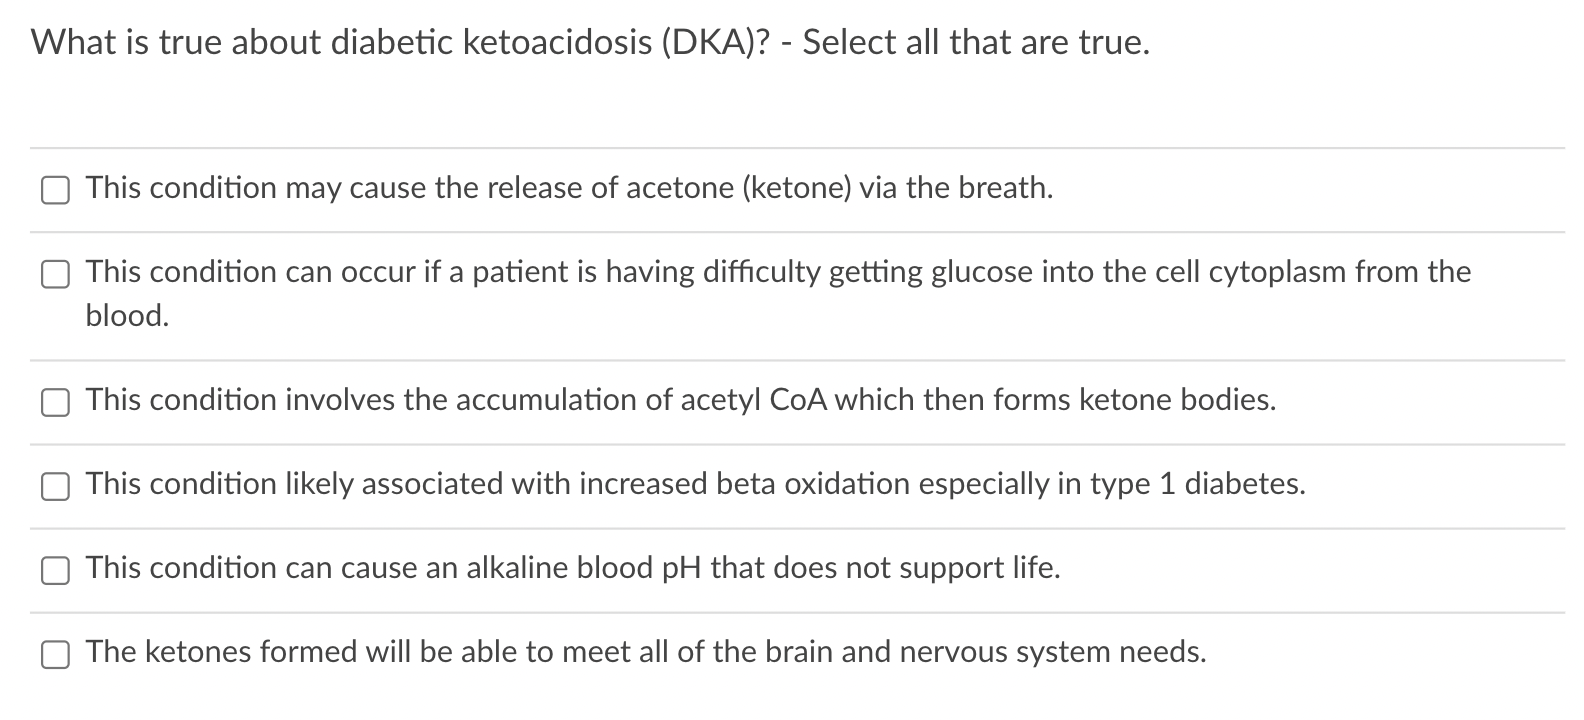Check the acetyl CoA accumulation option
Image resolution: width=1584 pixels, height=720 pixels.
click(x=56, y=402)
